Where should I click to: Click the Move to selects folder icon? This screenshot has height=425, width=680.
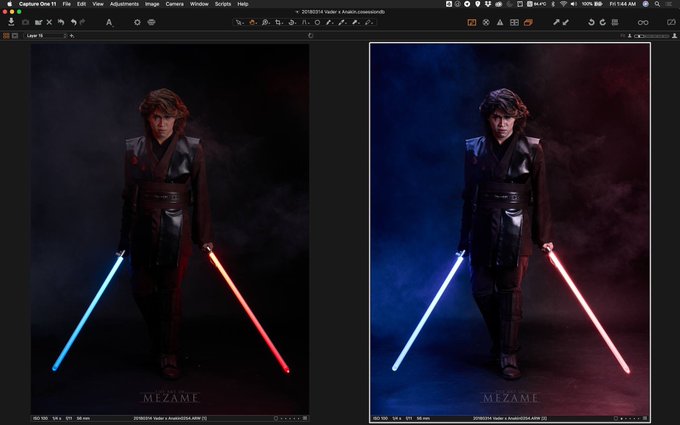tap(38, 22)
